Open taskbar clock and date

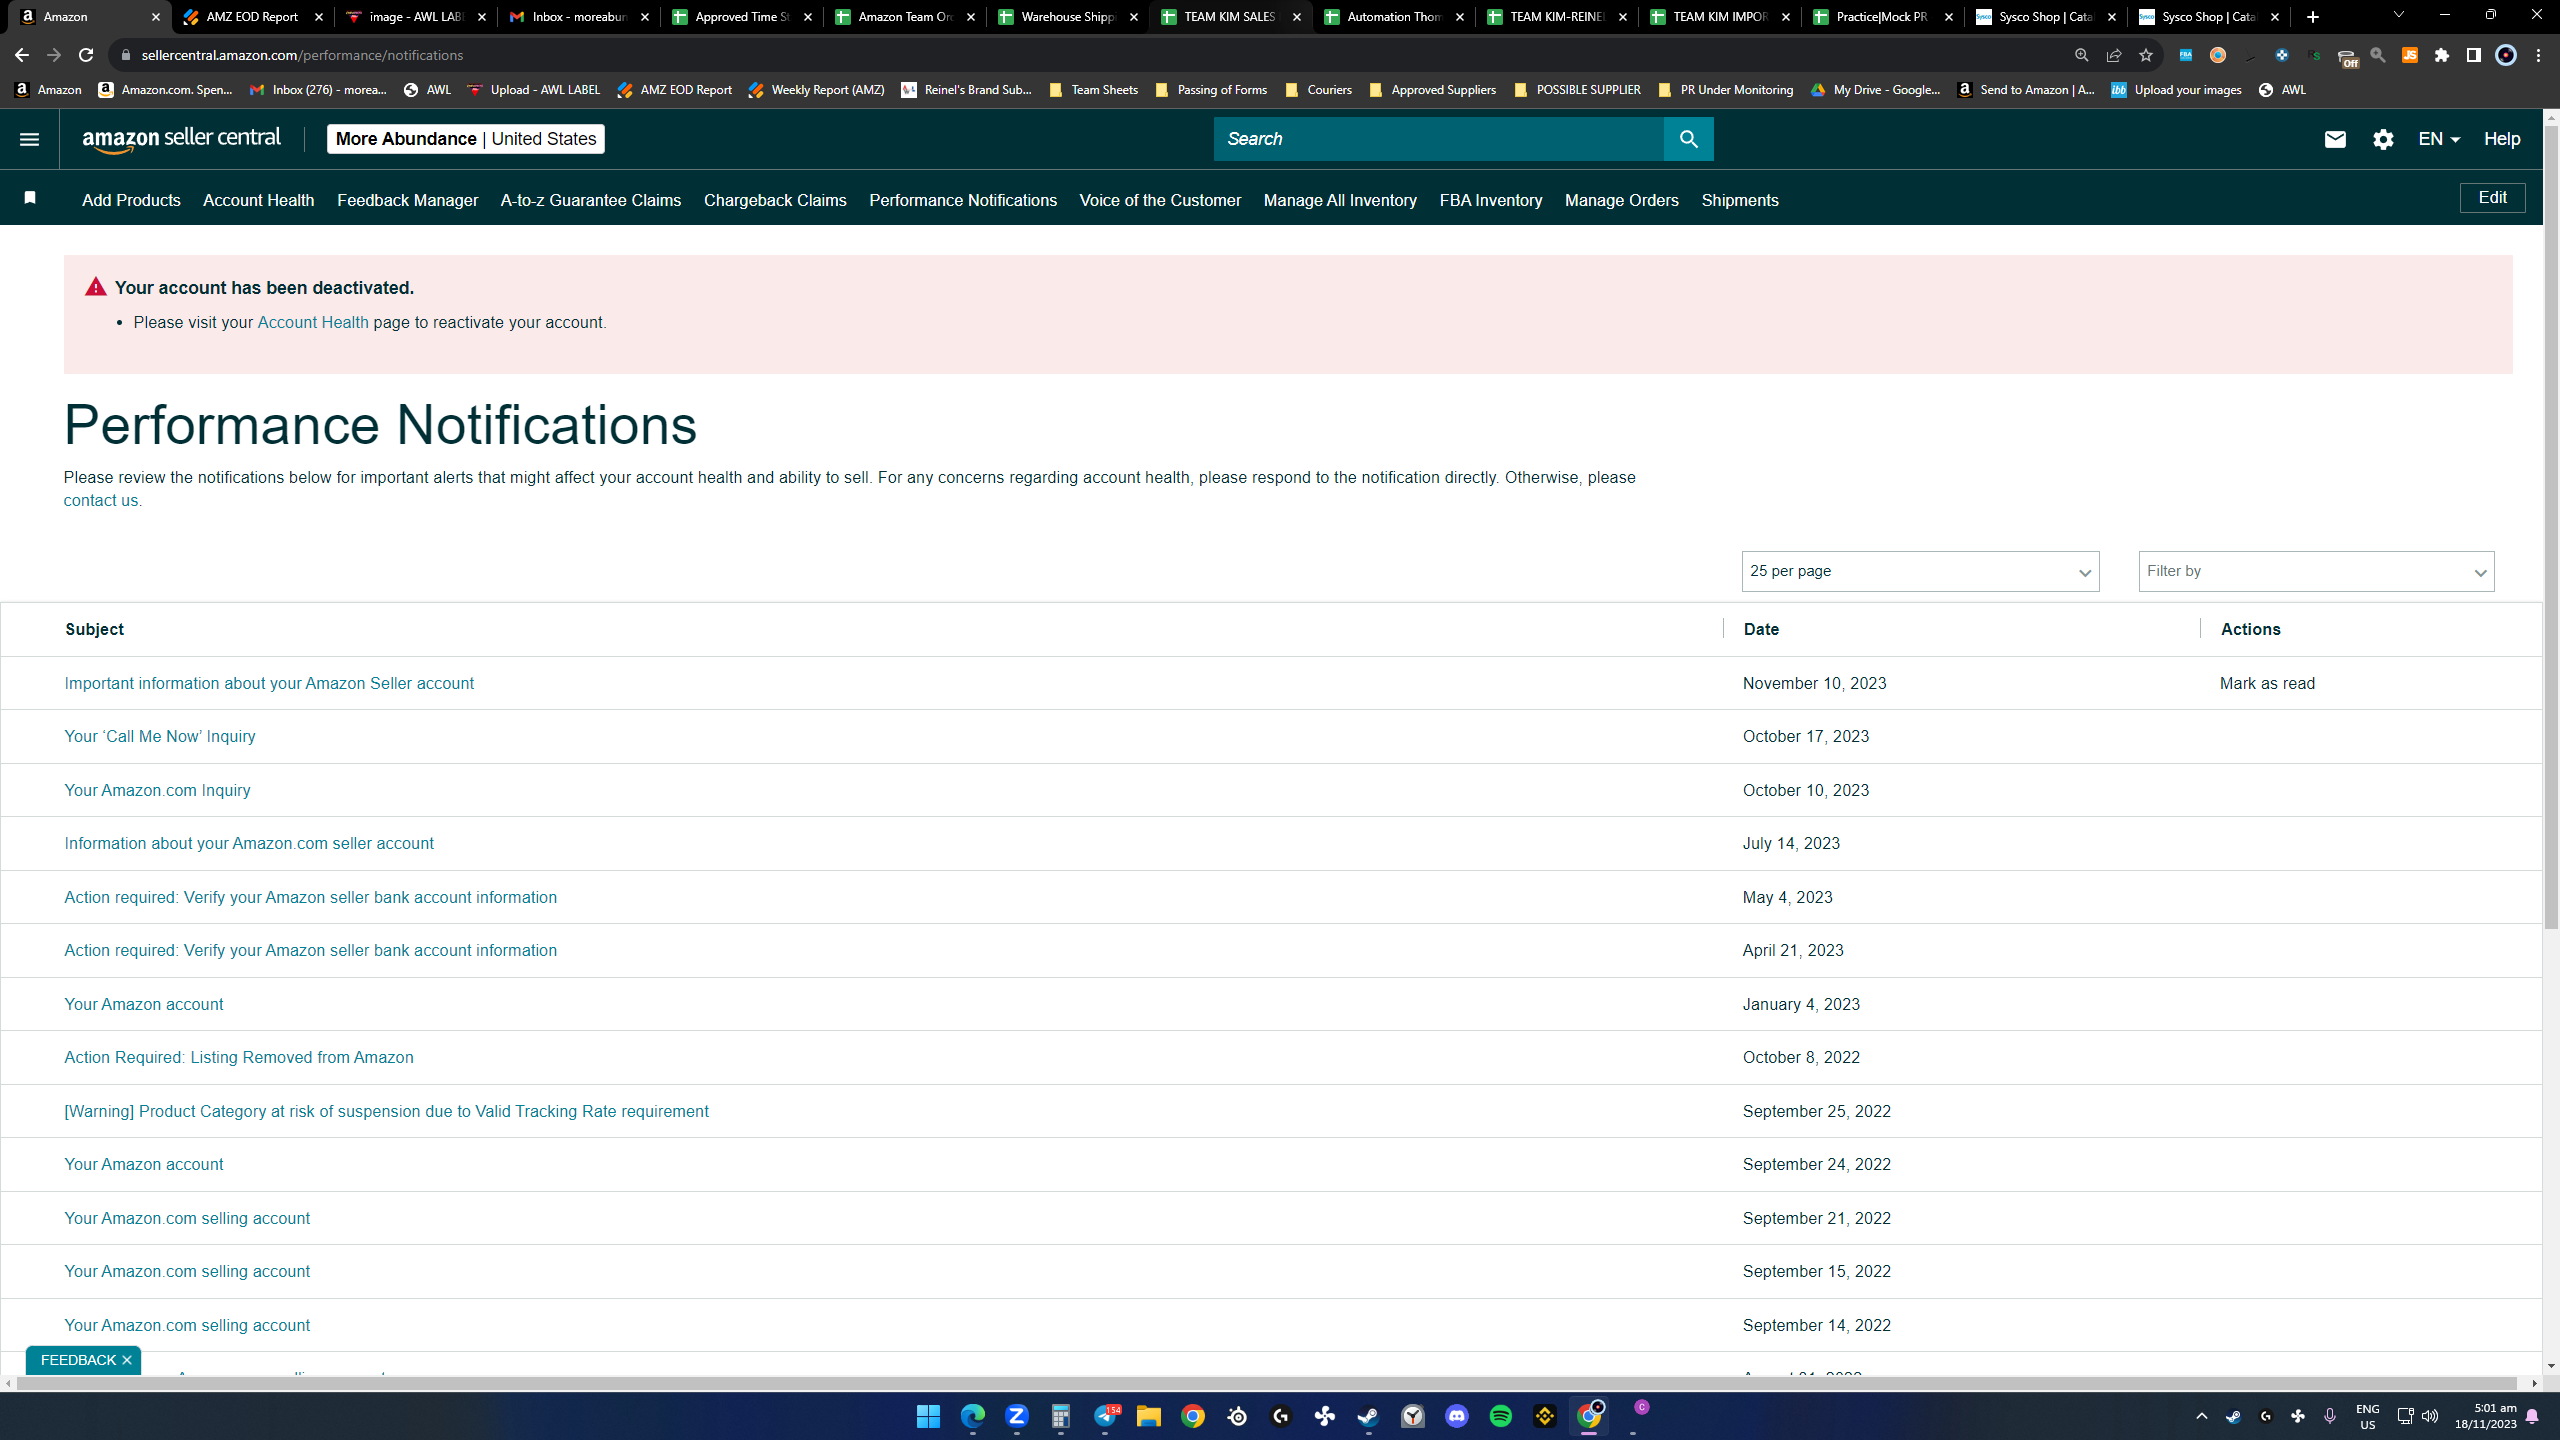[x=2486, y=1416]
